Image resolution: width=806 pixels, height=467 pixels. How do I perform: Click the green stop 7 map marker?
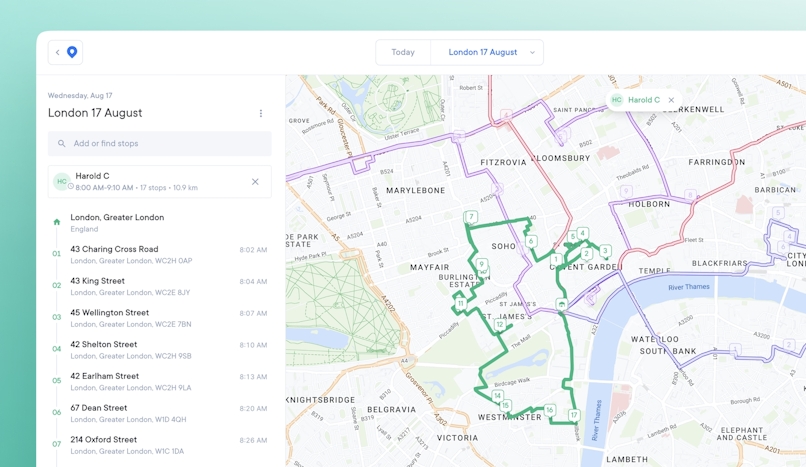click(x=471, y=217)
